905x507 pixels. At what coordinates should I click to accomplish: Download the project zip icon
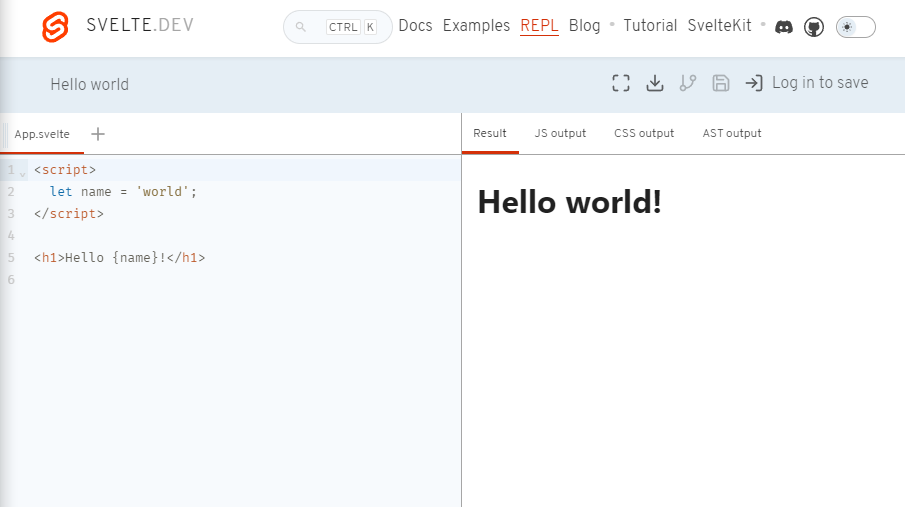tap(655, 83)
